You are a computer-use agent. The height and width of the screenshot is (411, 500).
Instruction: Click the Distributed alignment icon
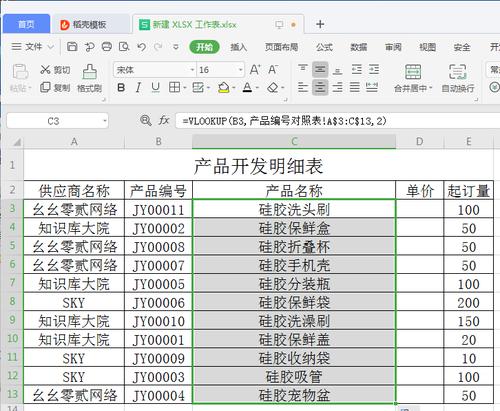(x=372, y=88)
